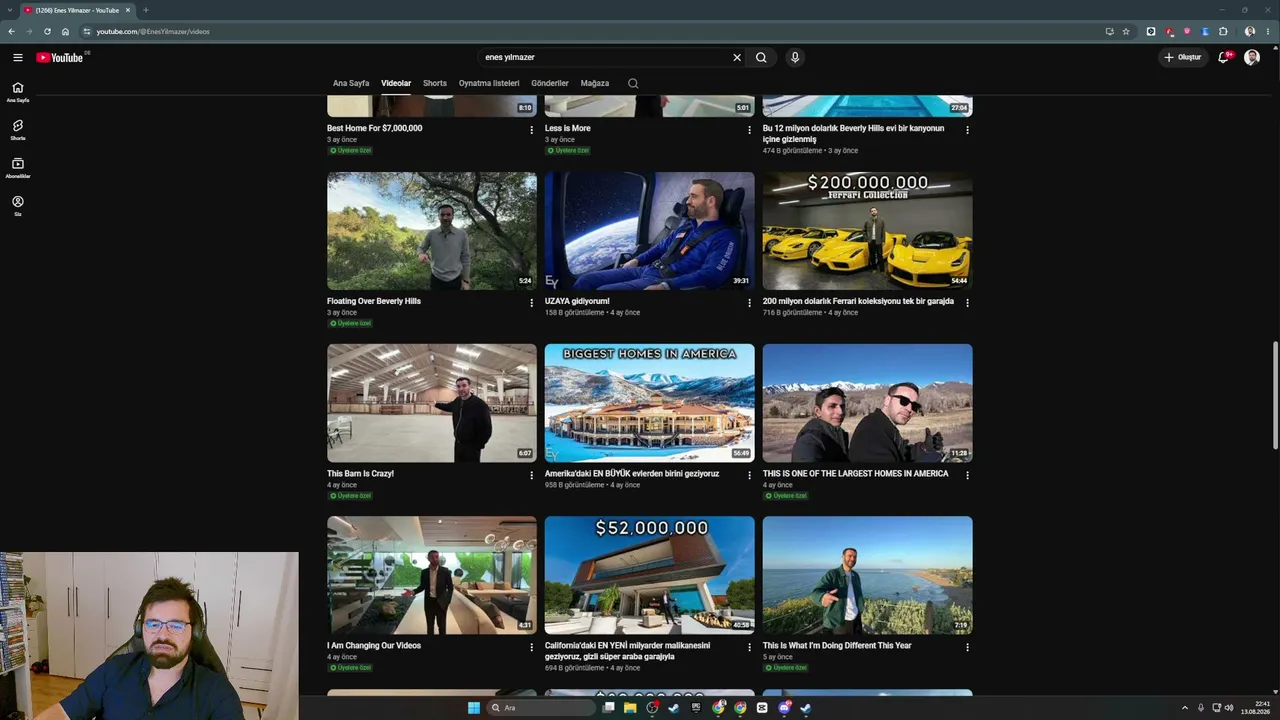
Task: Go back in Chrome
Action: [x=11, y=31]
